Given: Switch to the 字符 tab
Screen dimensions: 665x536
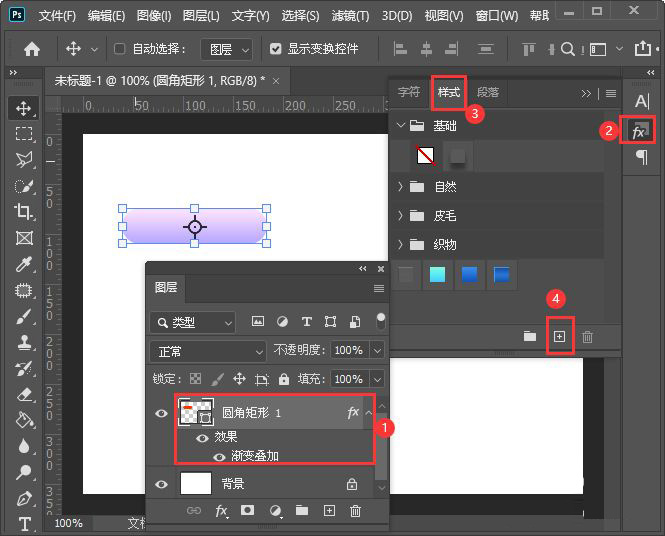Looking at the screenshot, I should click(409, 92).
